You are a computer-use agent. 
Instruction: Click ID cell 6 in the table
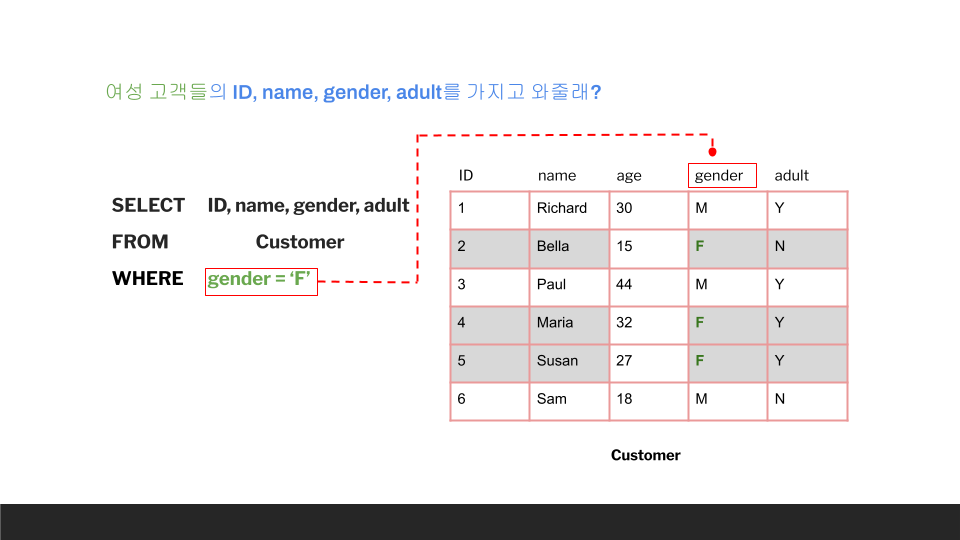pyautogui.click(x=490, y=402)
